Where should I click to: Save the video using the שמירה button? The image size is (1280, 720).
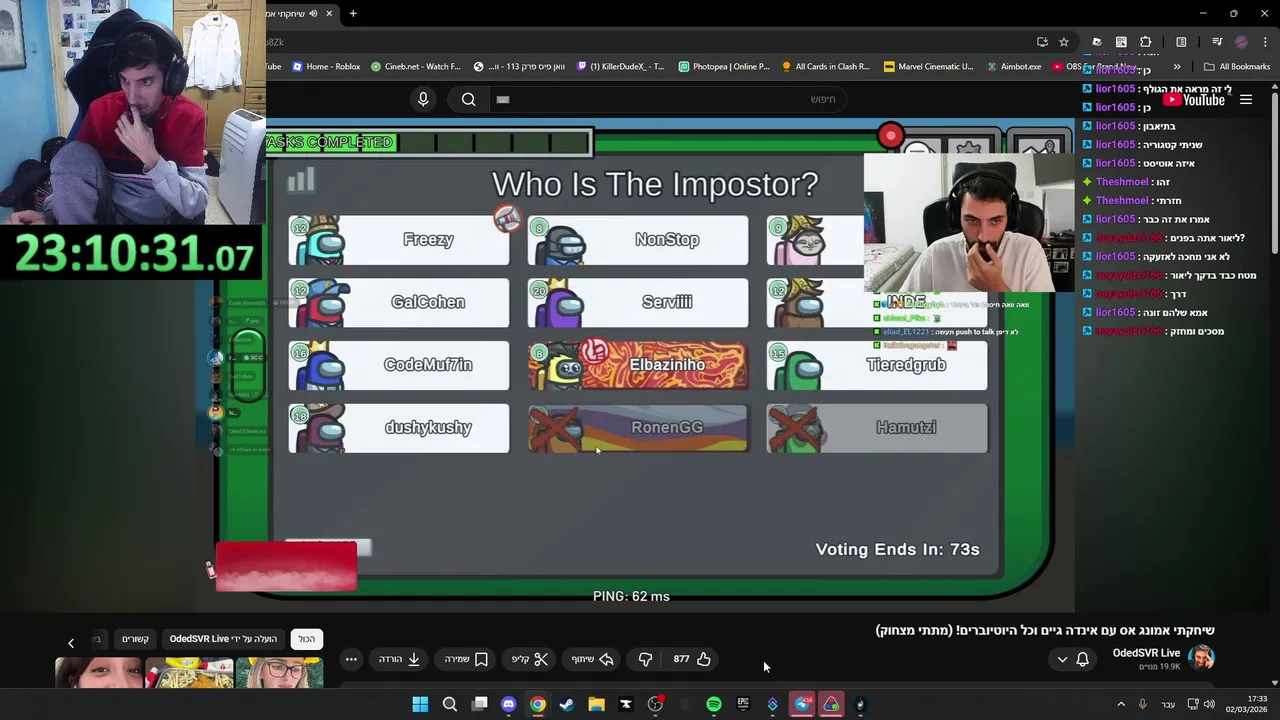pyautogui.click(x=466, y=659)
